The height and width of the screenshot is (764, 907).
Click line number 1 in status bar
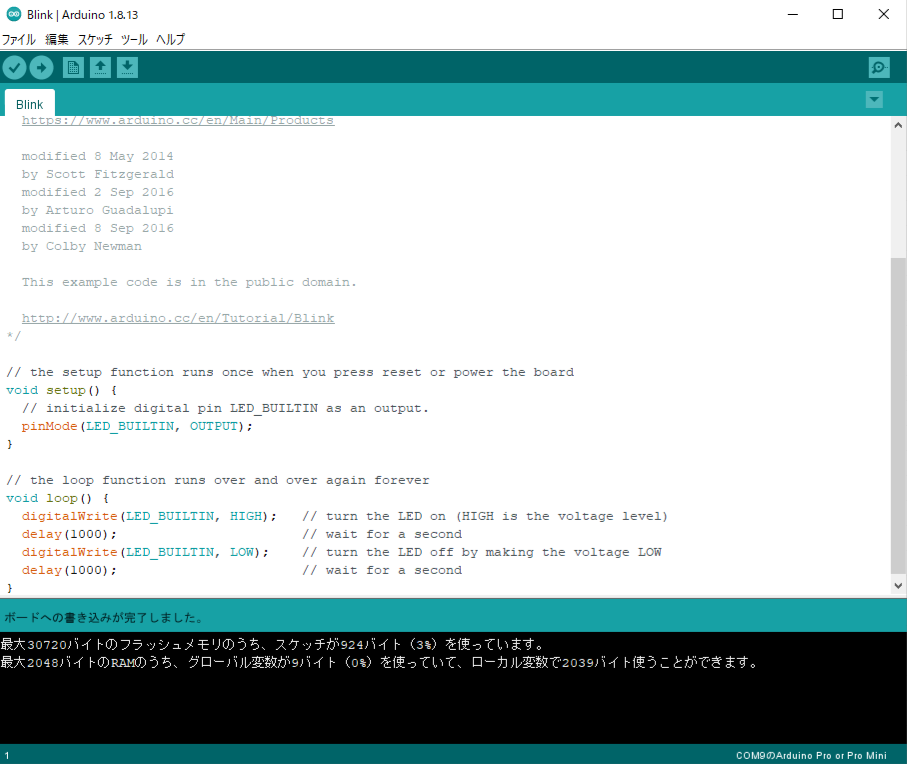pos(7,755)
